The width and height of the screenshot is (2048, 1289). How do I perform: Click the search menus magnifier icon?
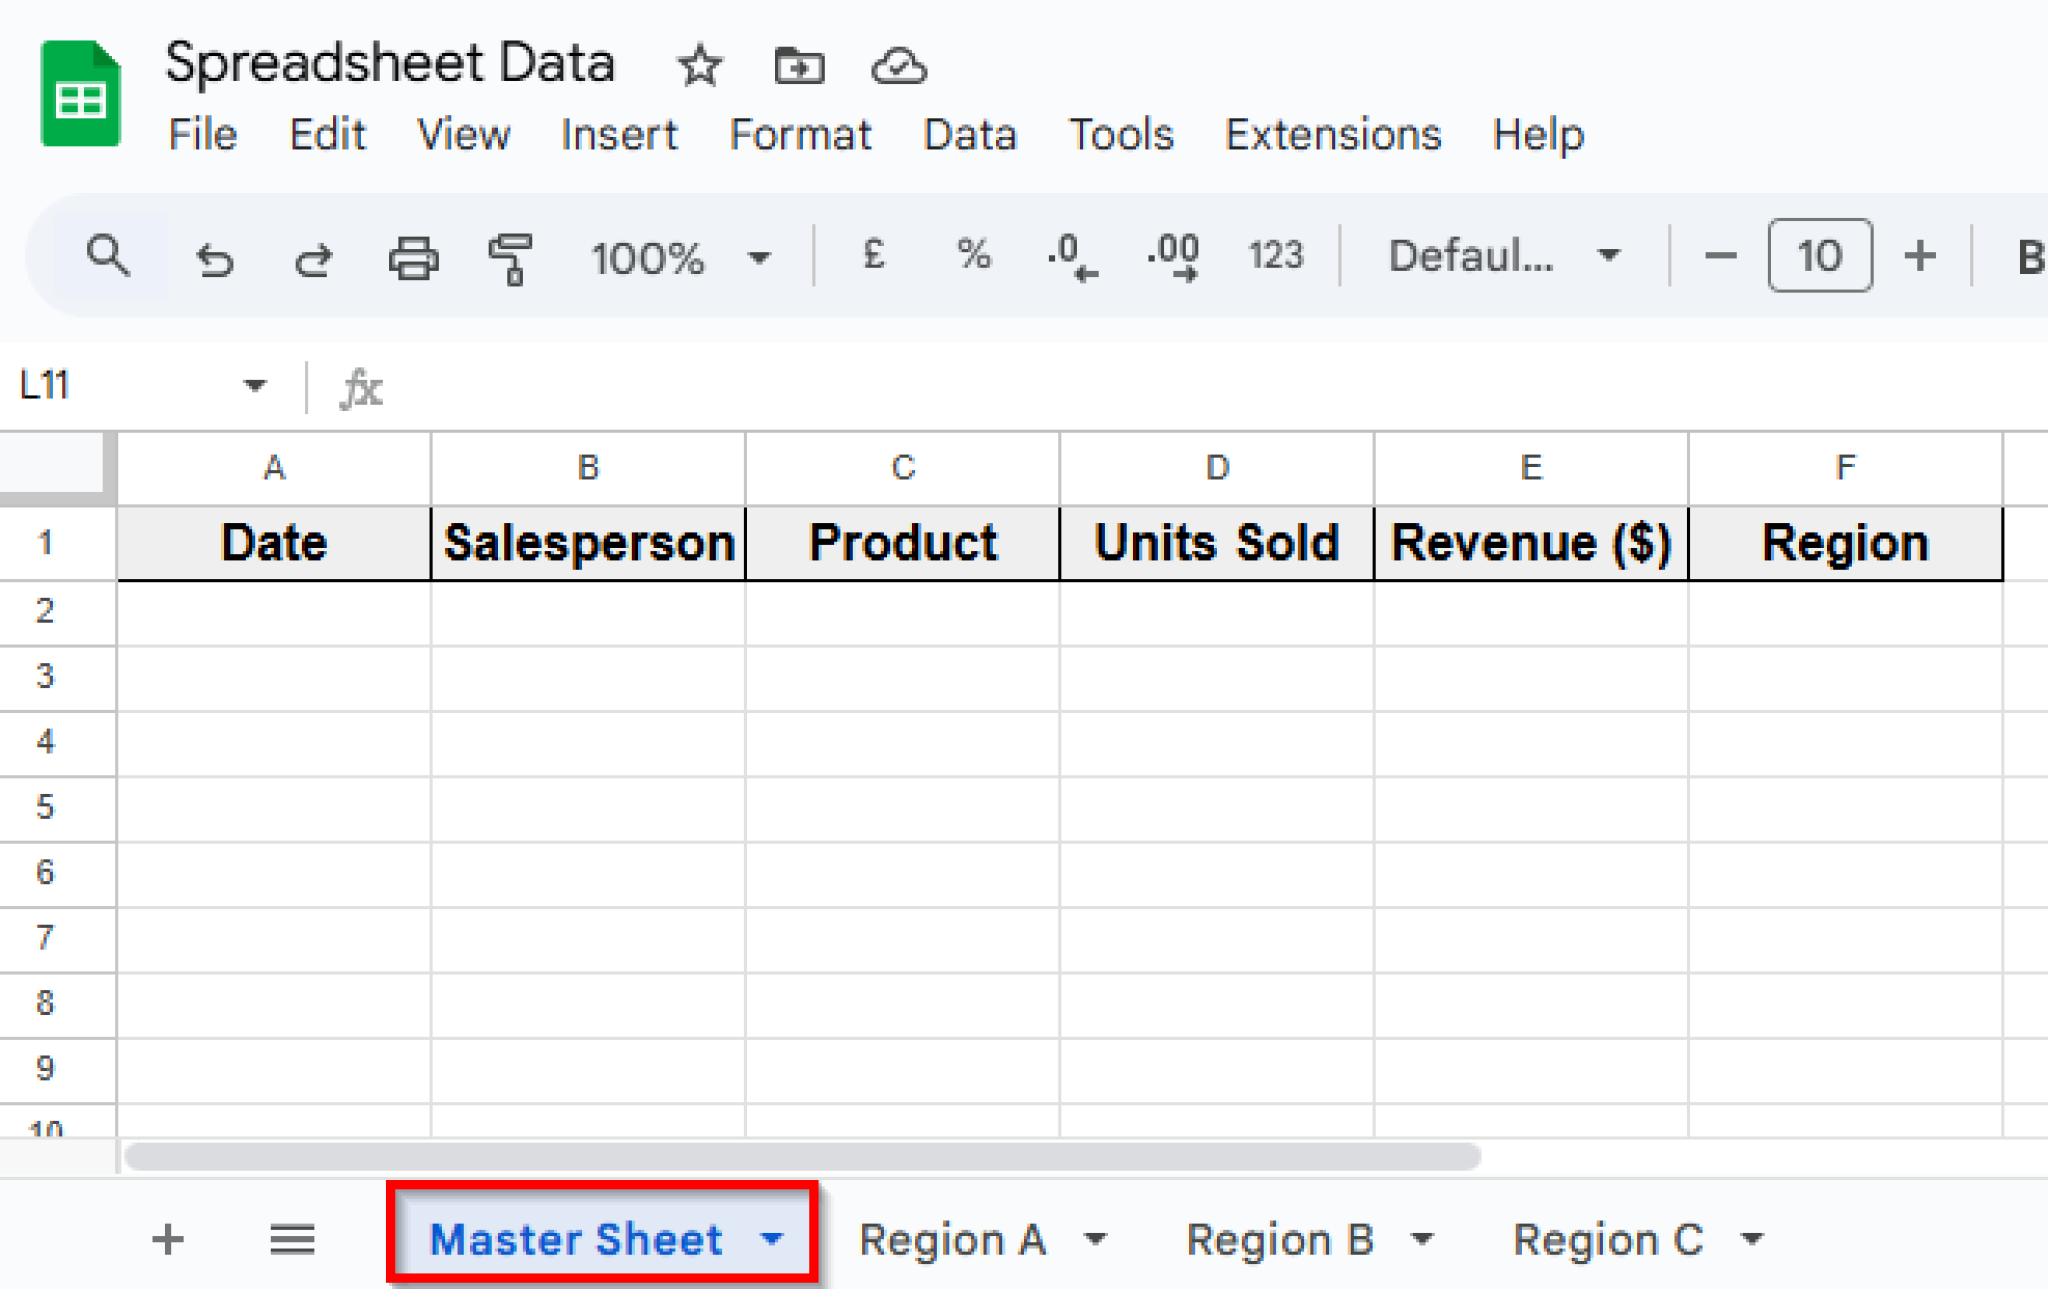108,256
